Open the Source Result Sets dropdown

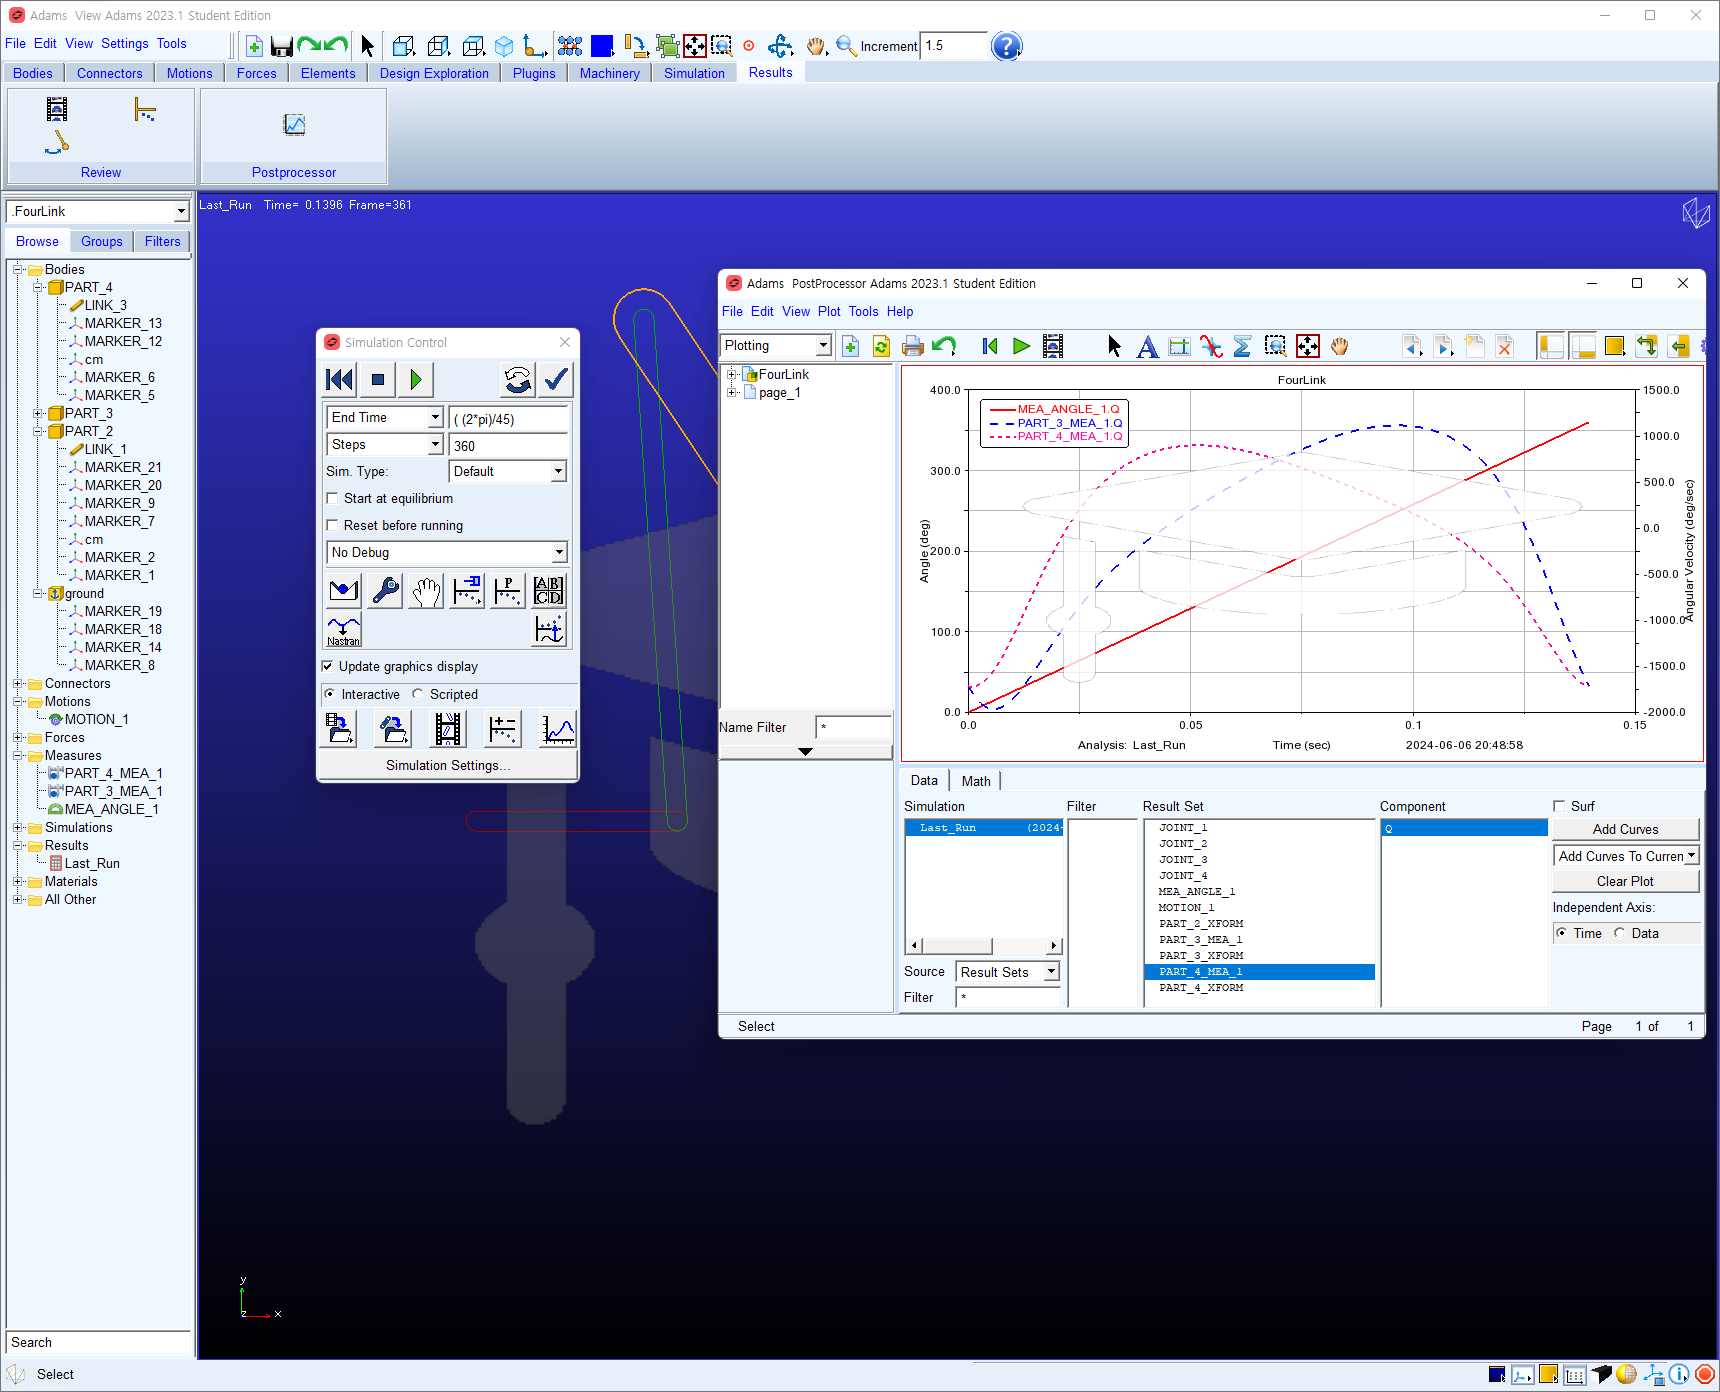point(1051,972)
